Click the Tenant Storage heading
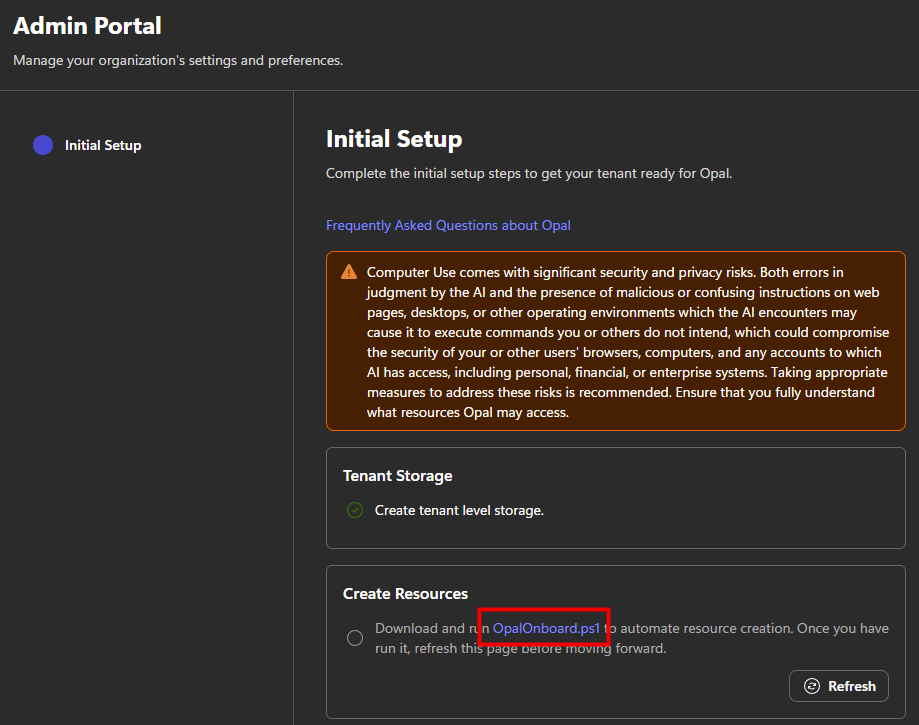Image resolution: width=919 pixels, height=725 pixels. click(x=397, y=476)
